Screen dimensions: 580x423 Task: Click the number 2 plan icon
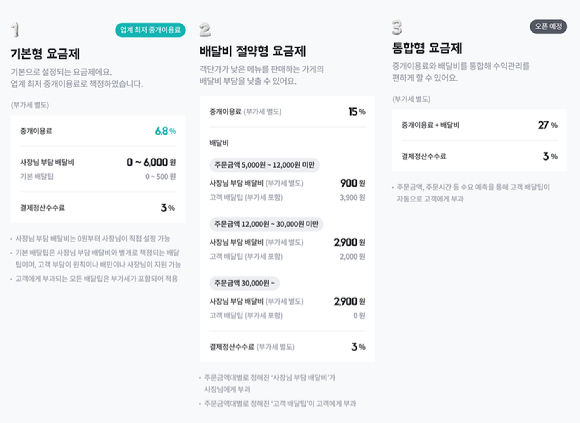[205, 30]
